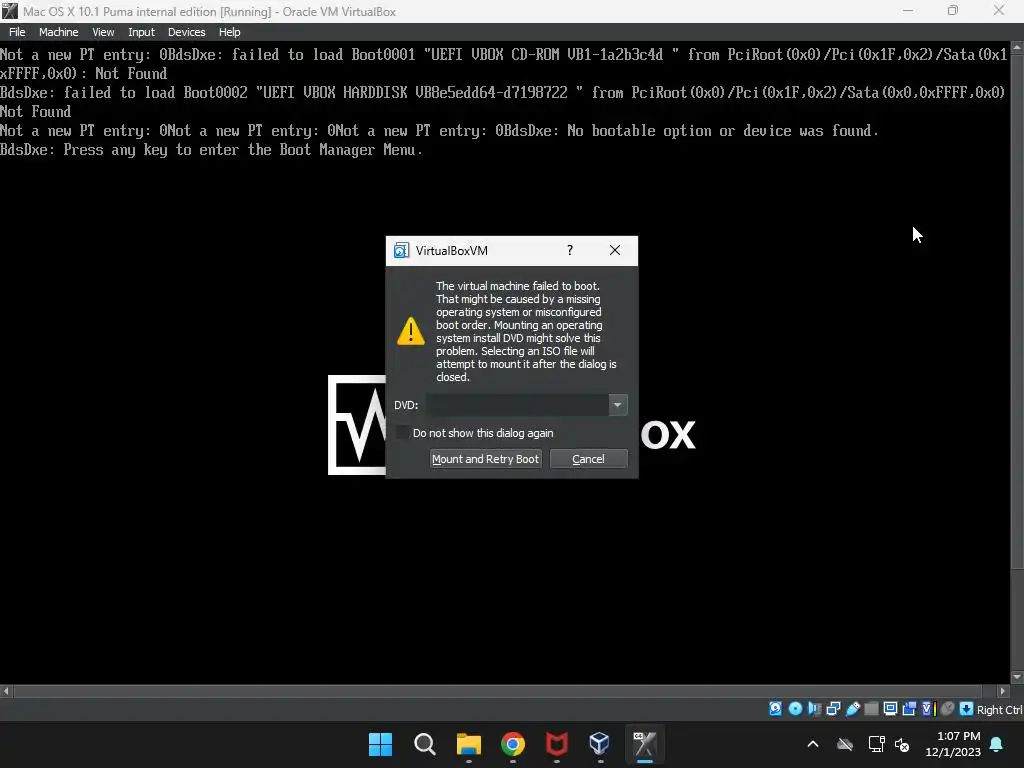Minimize the VirtualBox VM window
This screenshot has width=1024, height=768.
tap(908, 11)
